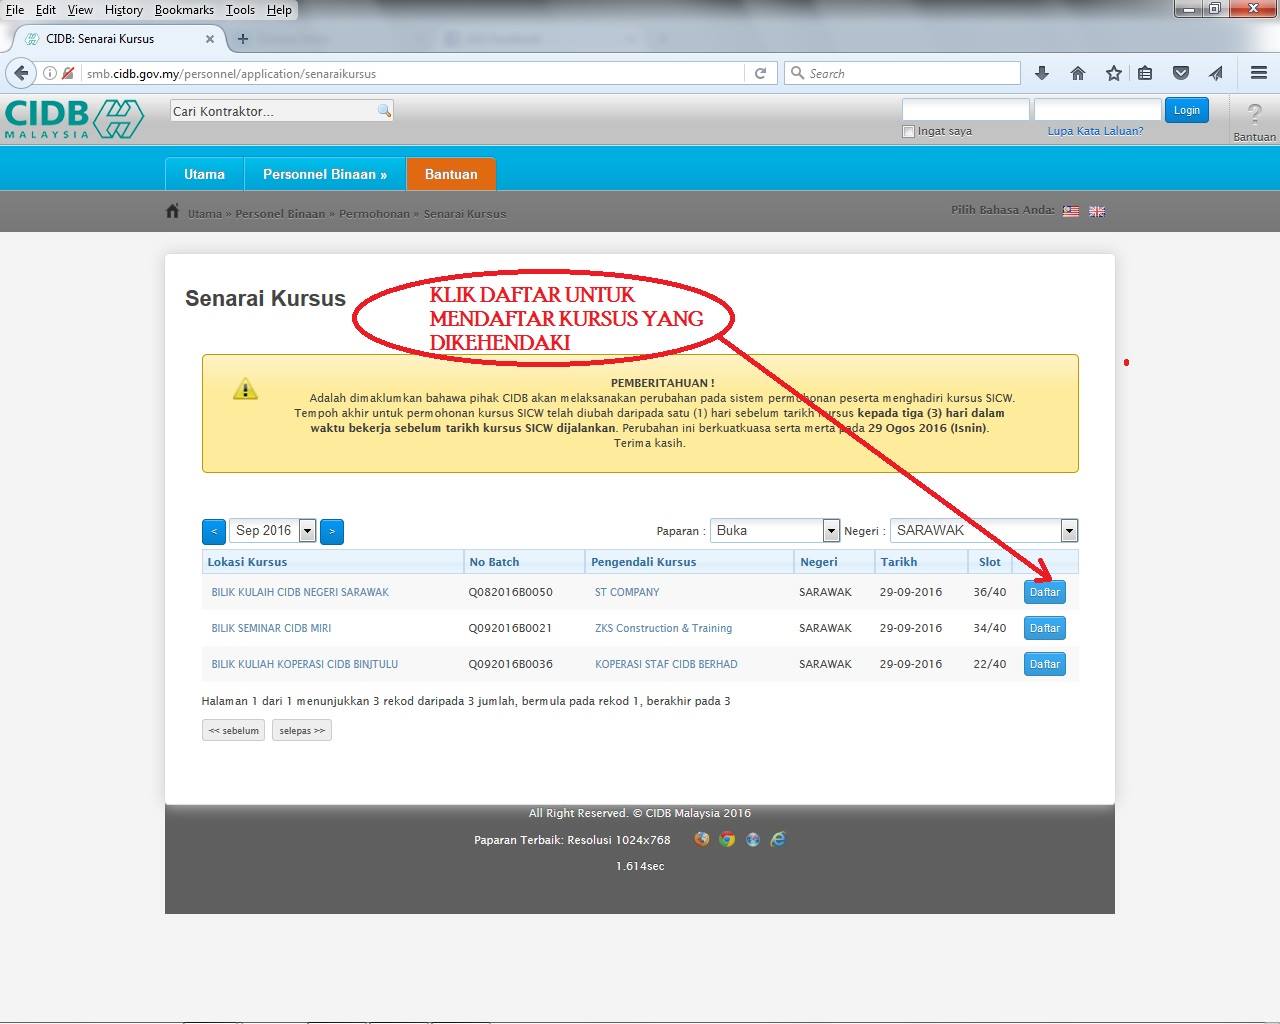Go to the browser Home icon
This screenshot has width=1280, height=1024.
pos(1077,73)
